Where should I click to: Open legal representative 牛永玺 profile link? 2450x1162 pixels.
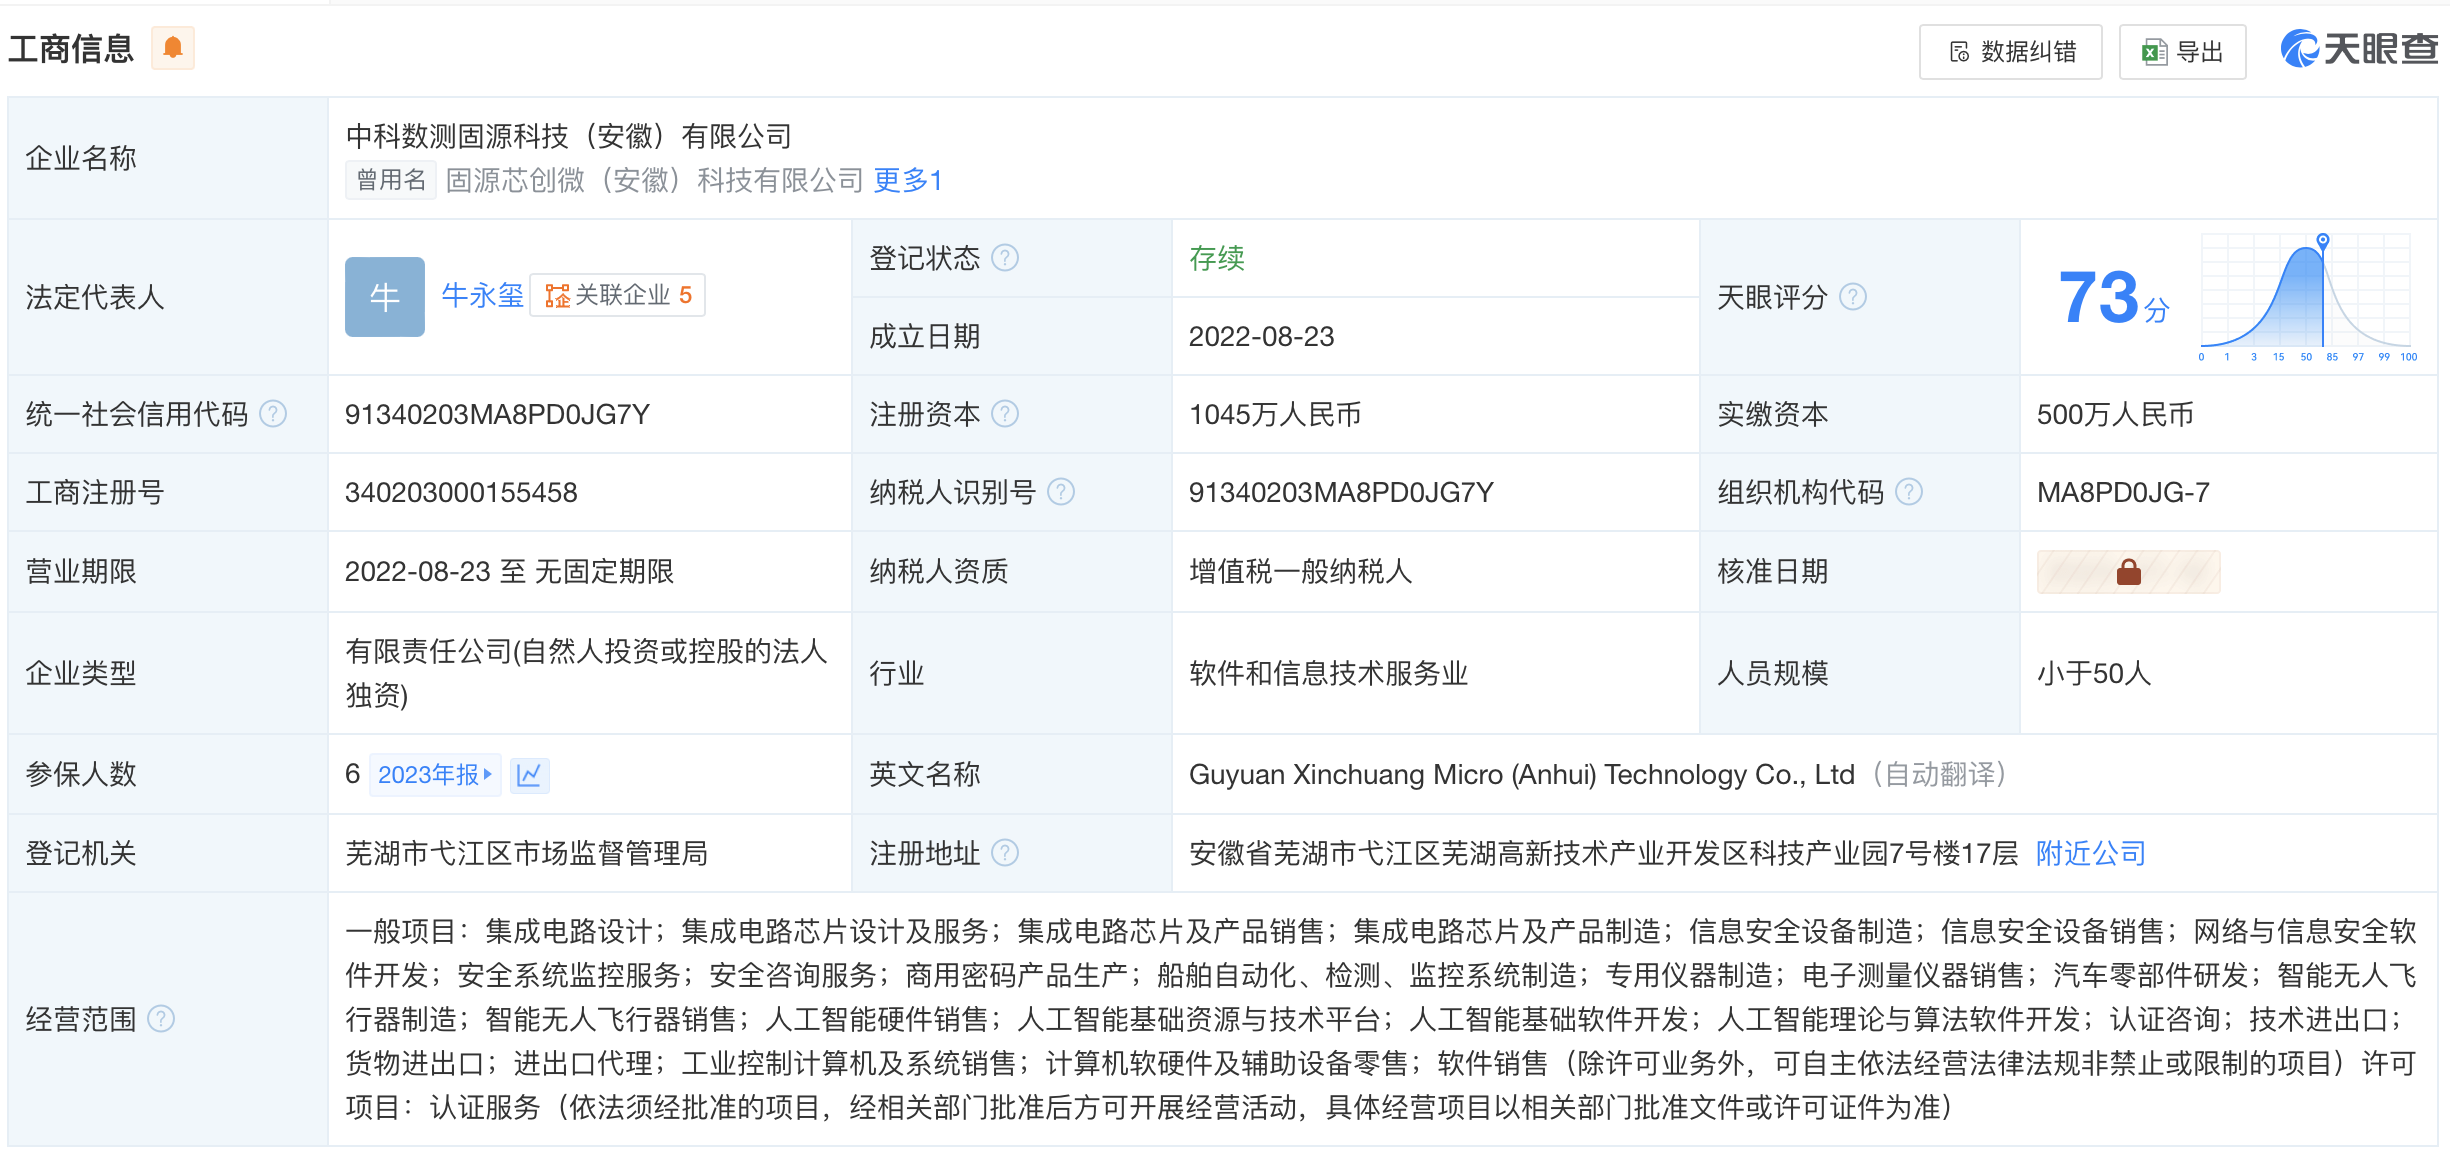coord(482,295)
